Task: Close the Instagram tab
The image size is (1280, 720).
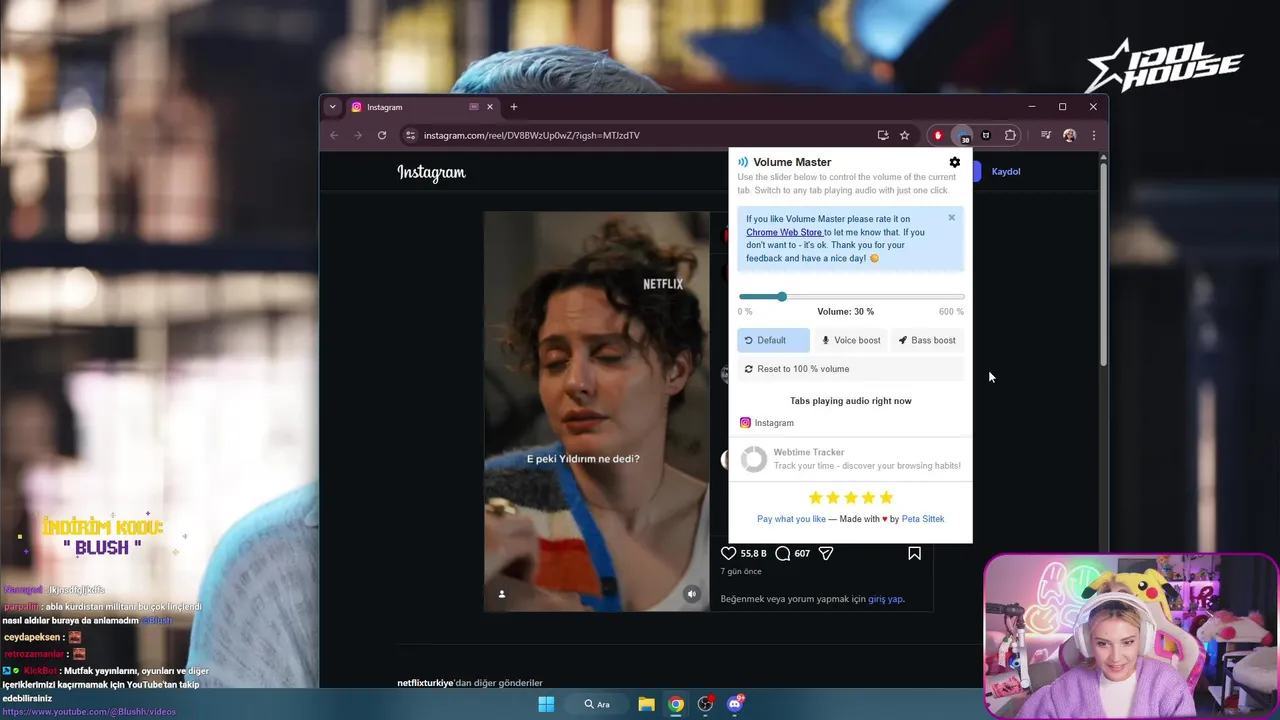Action: click(x=489, y=107)
